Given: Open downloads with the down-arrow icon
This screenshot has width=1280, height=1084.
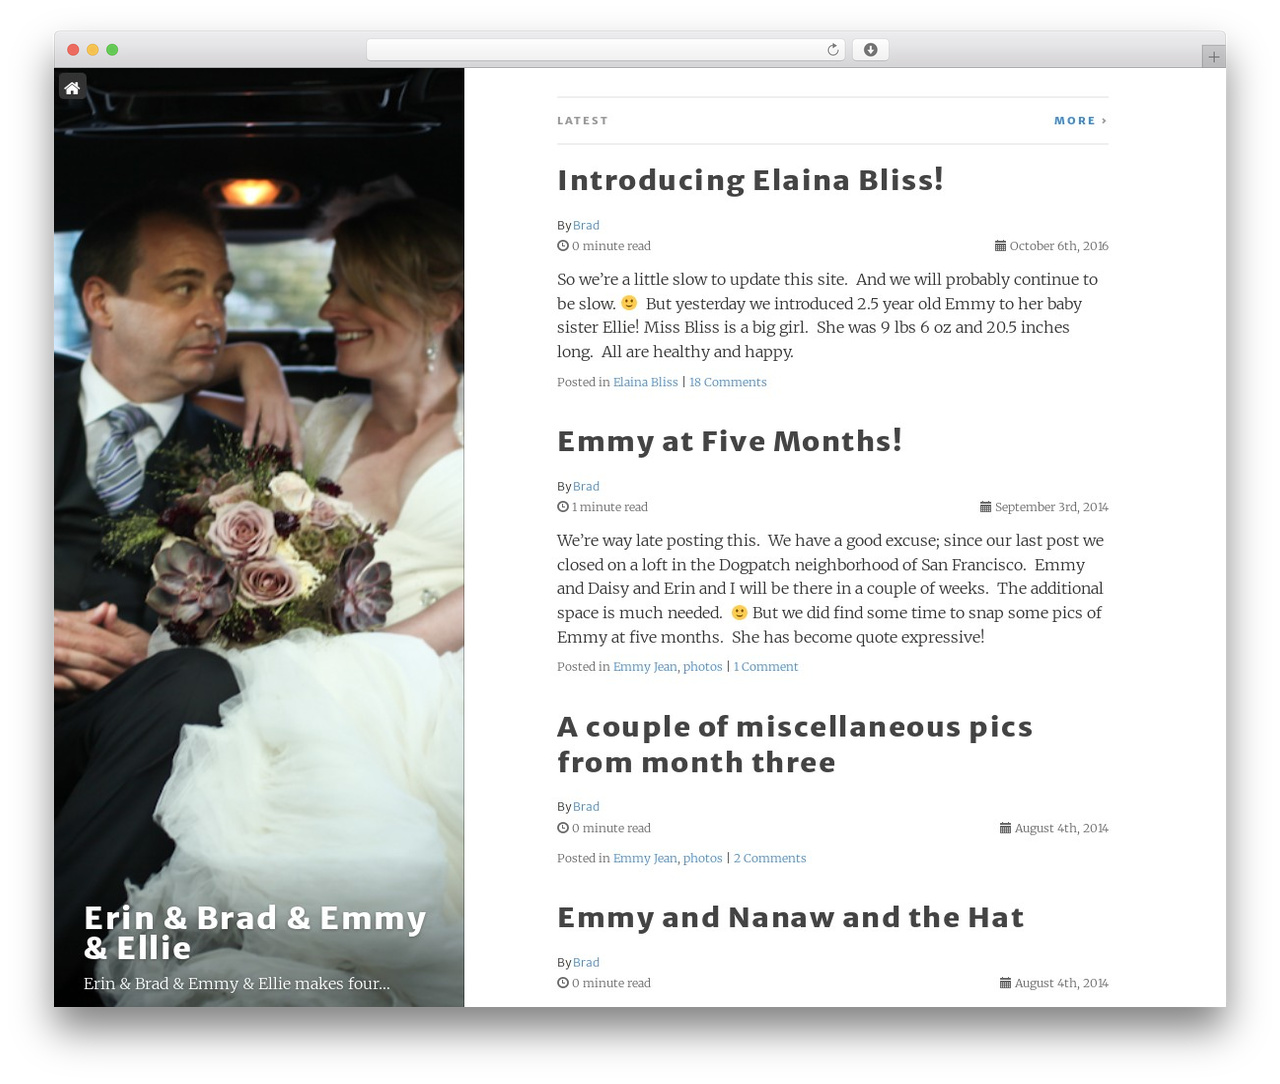Looking at the screenshot, I should pyautogui.click(x=870, y=50).
